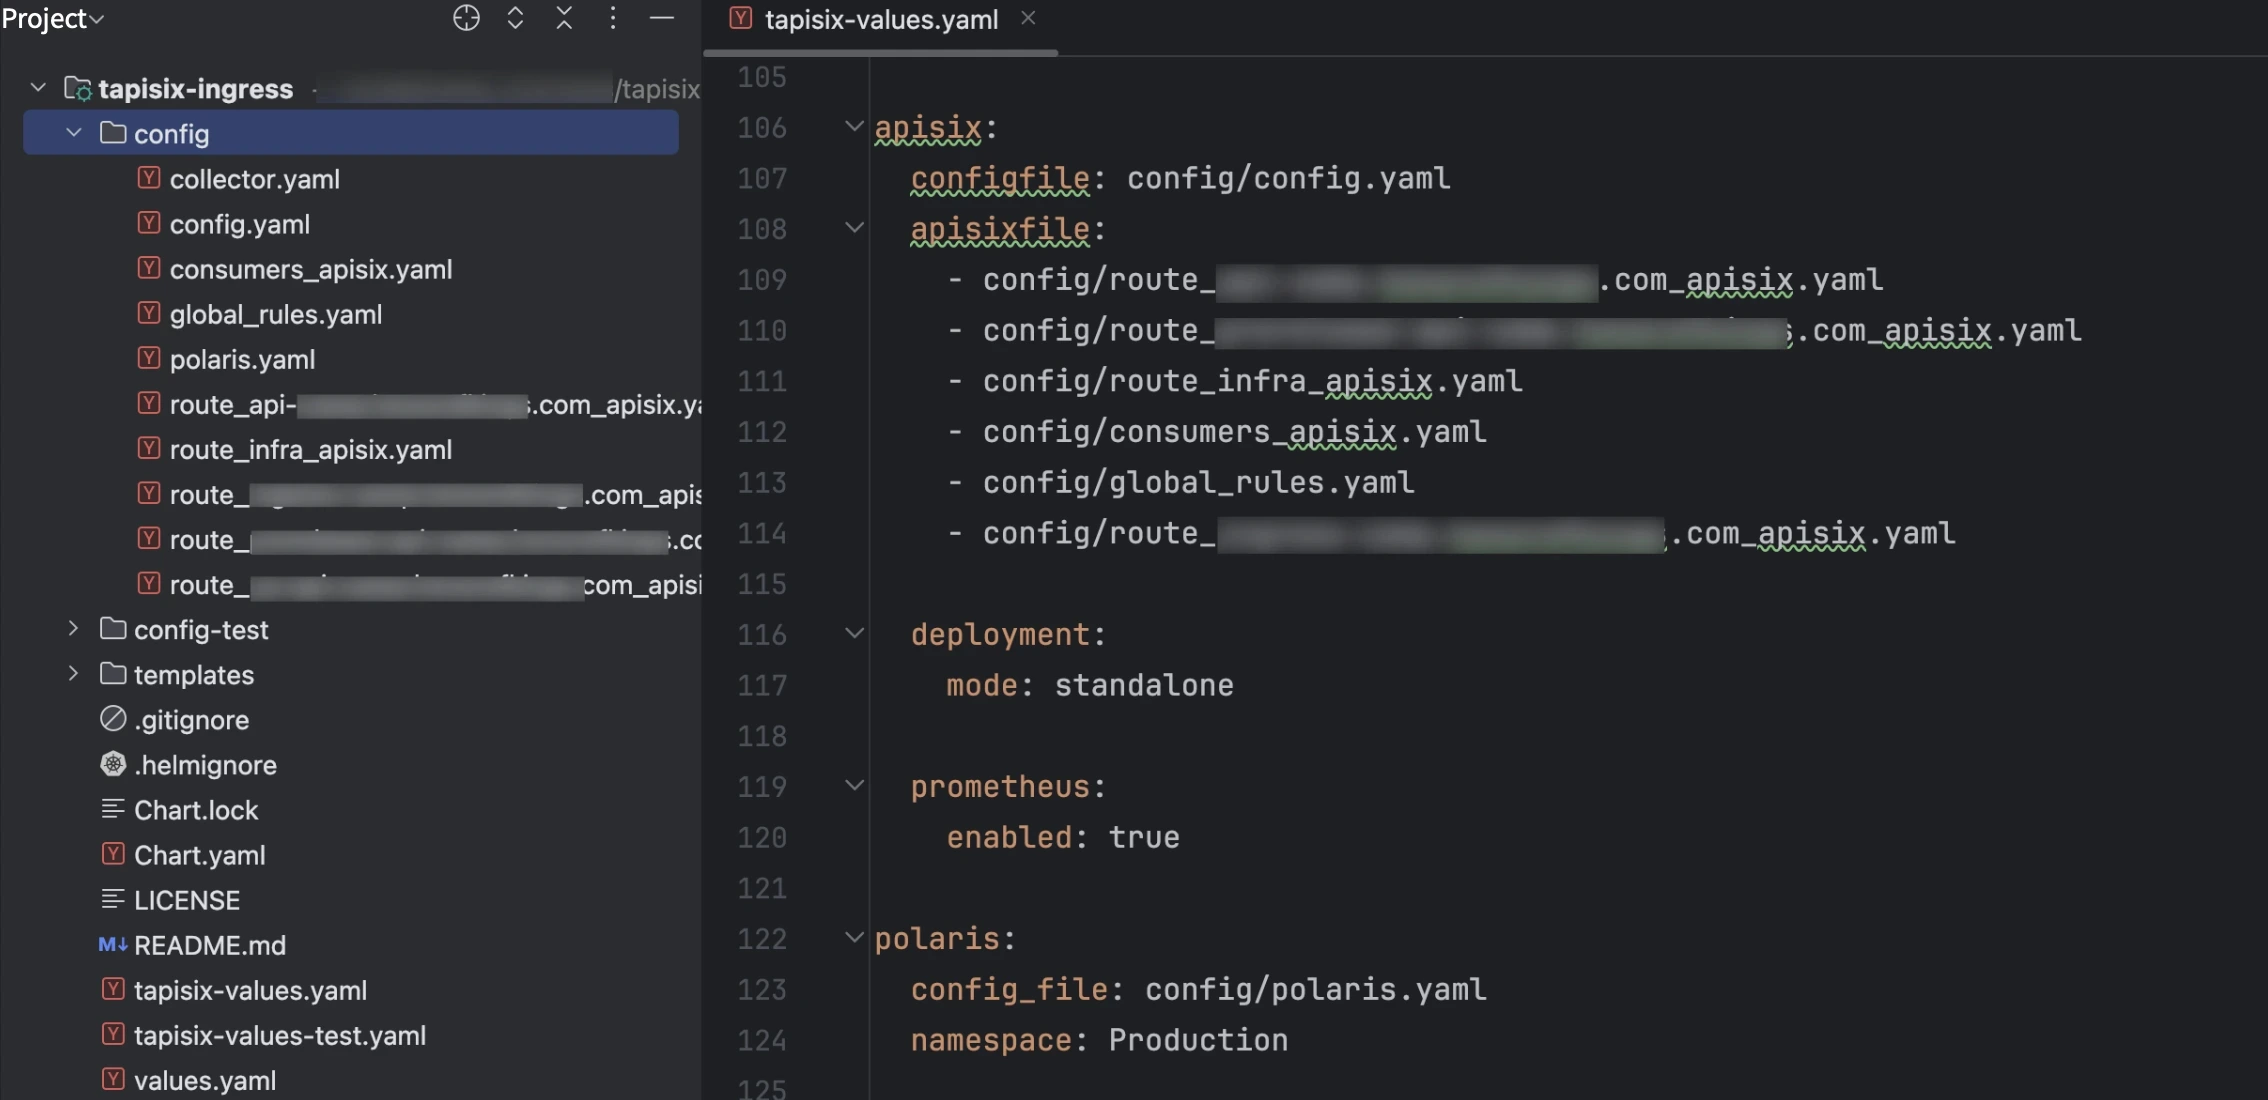
Task: Collapse the config folder in project tree
Action: pos(73,133)
